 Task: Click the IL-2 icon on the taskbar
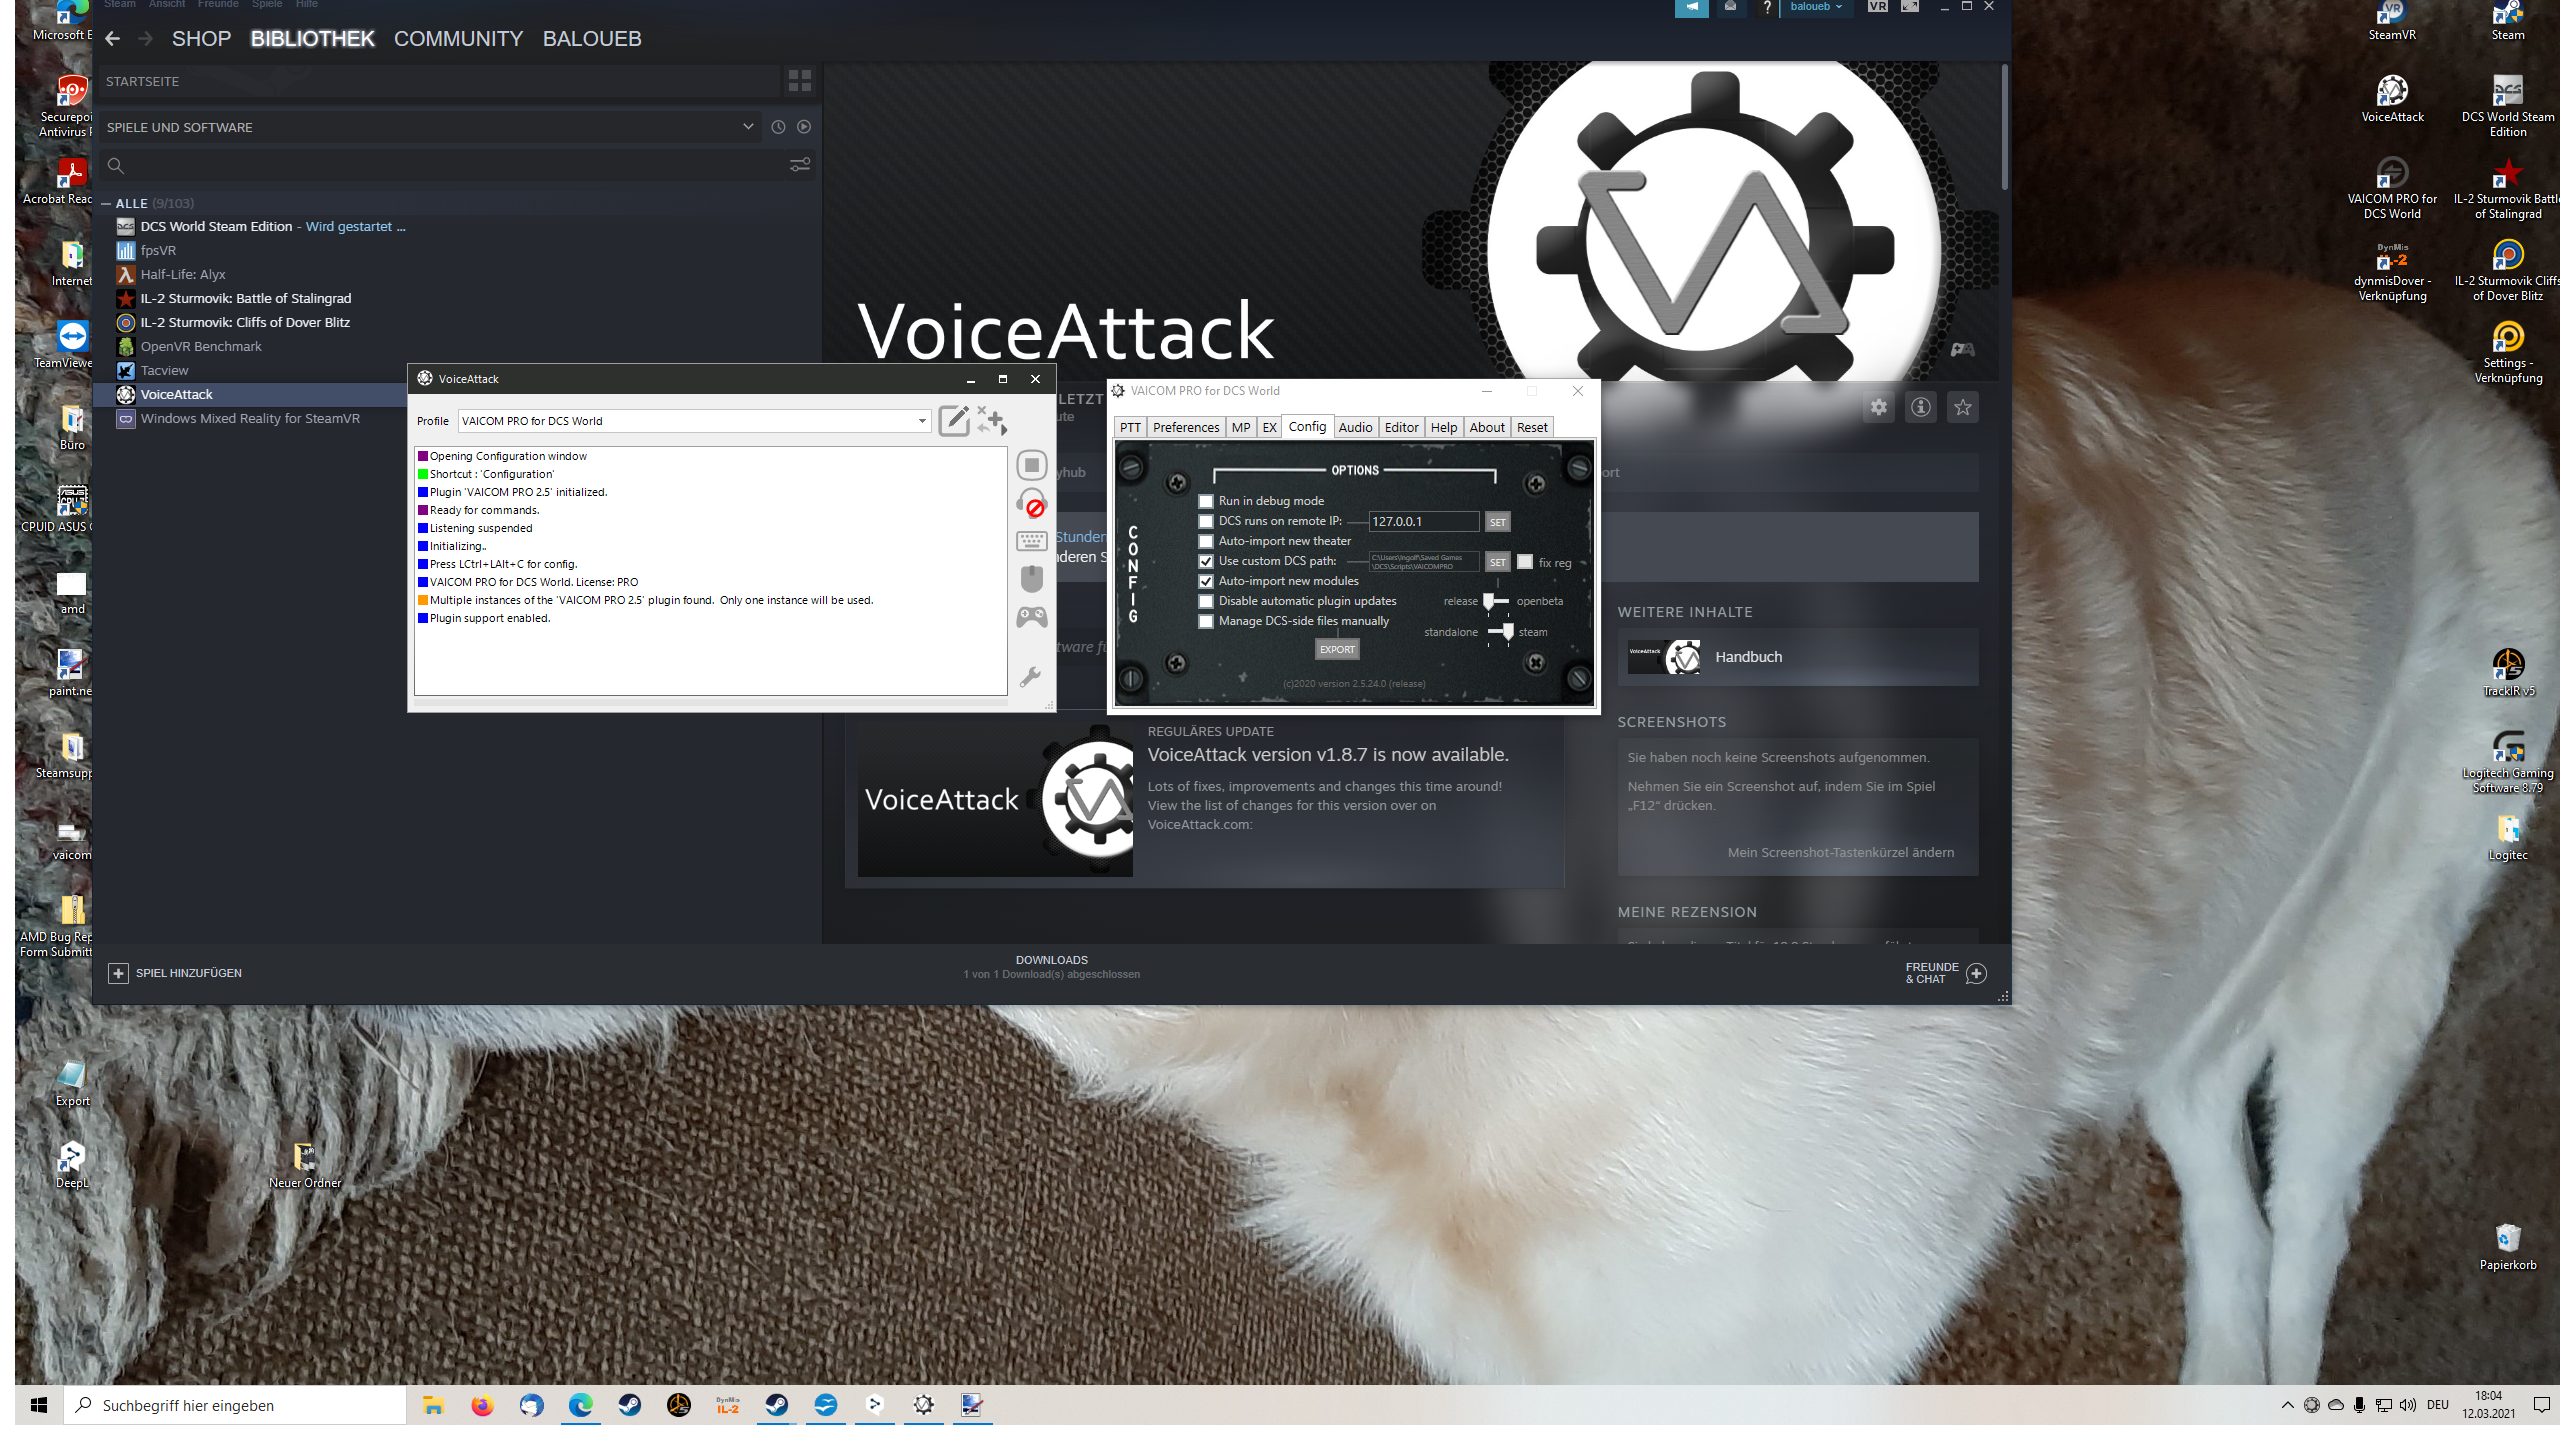728,1405
